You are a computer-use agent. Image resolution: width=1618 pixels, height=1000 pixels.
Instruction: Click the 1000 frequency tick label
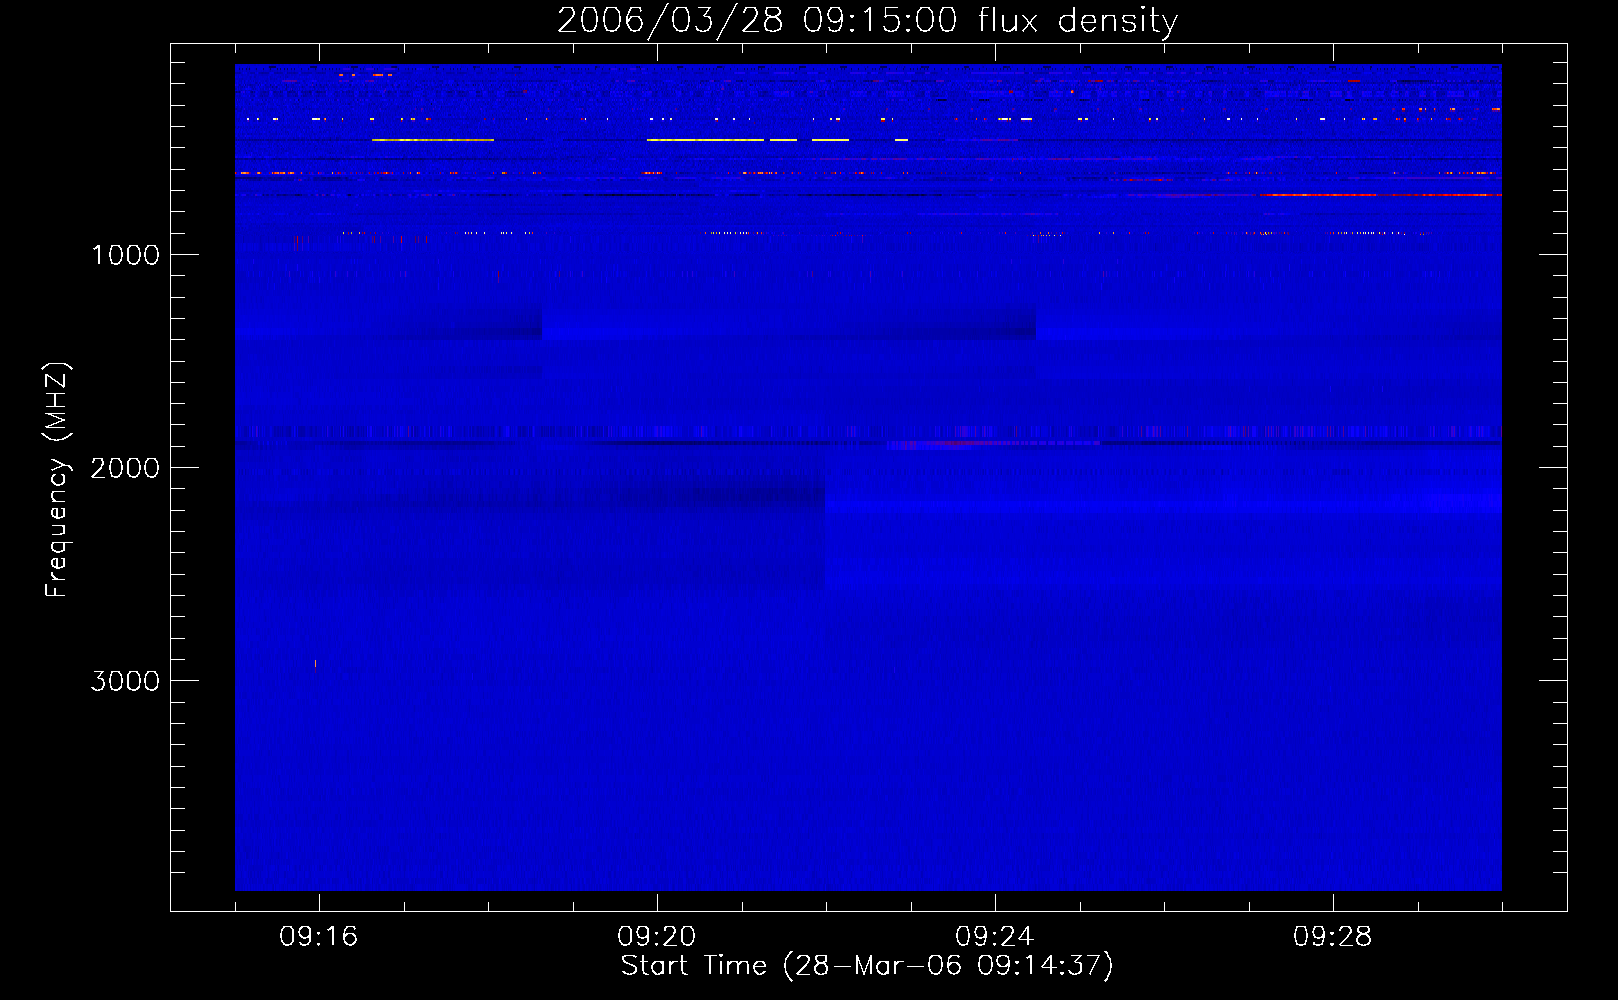click(125, 255)
